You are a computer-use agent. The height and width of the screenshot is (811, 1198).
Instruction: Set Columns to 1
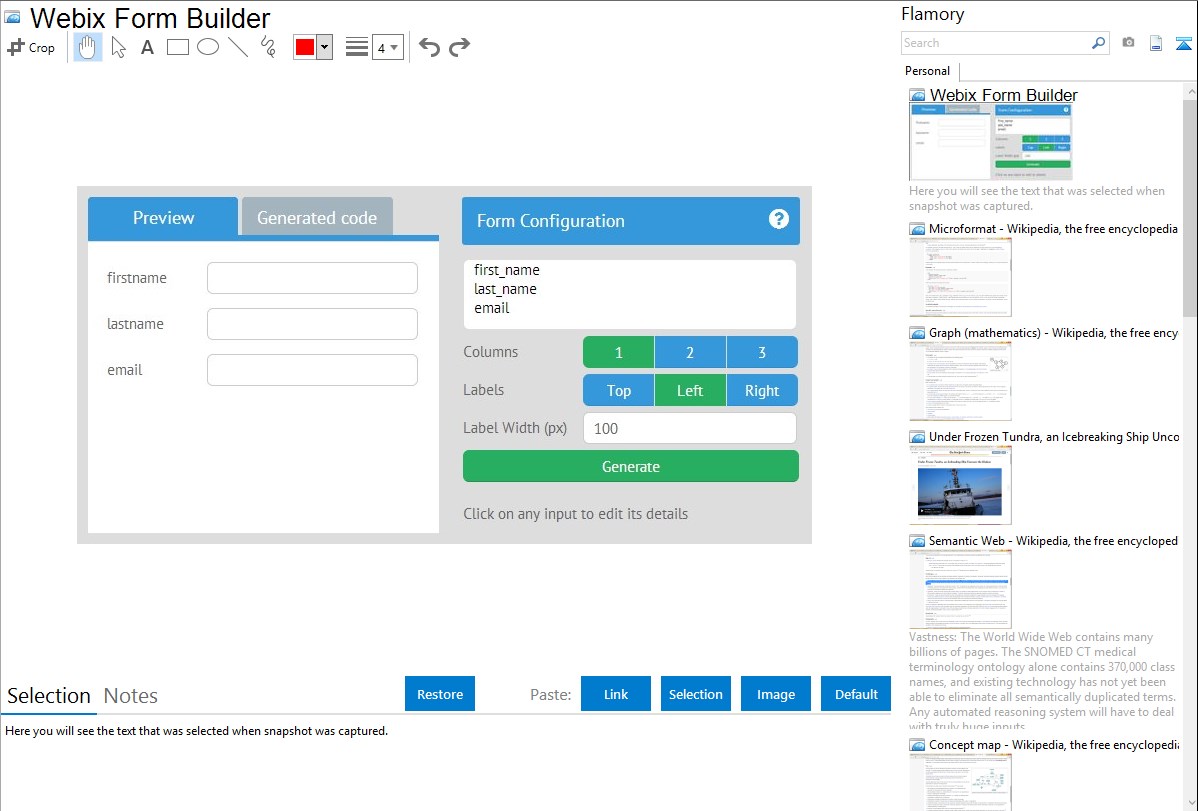pos(618,352)
